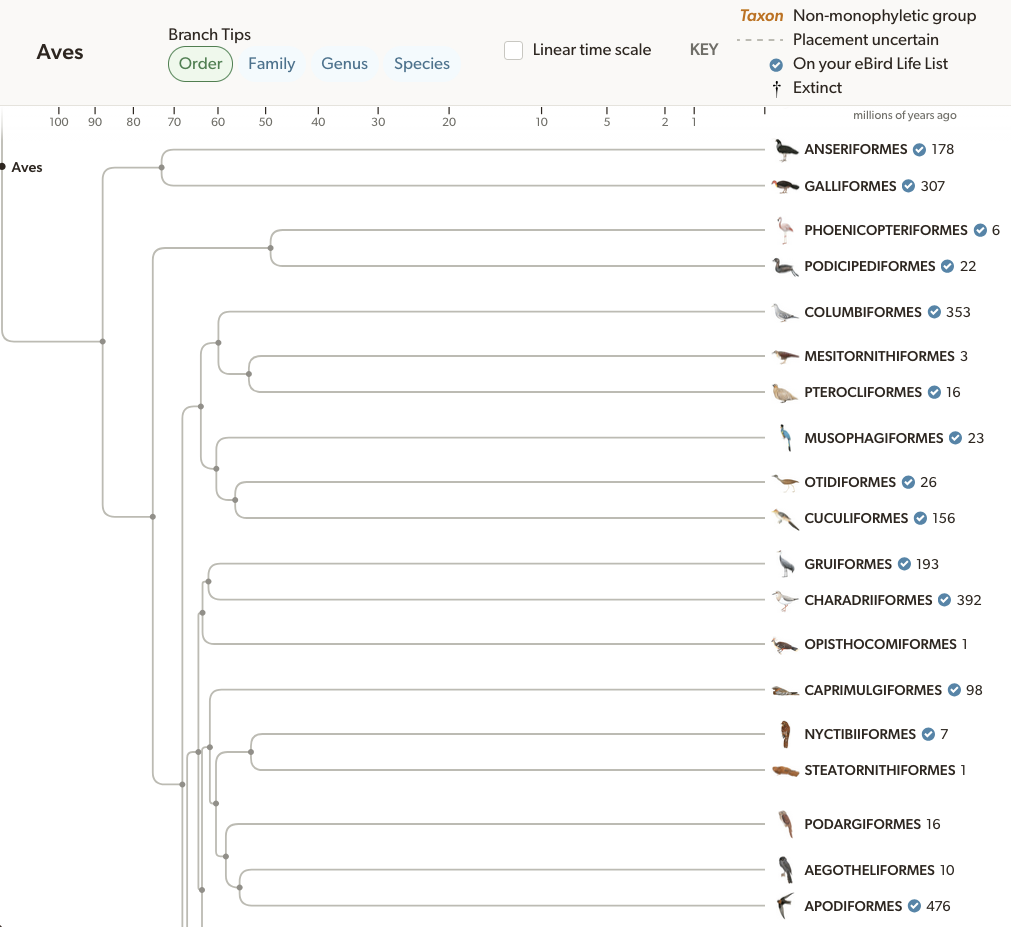Enable the Linear time scale checkbox

click(x=514, y=48)
